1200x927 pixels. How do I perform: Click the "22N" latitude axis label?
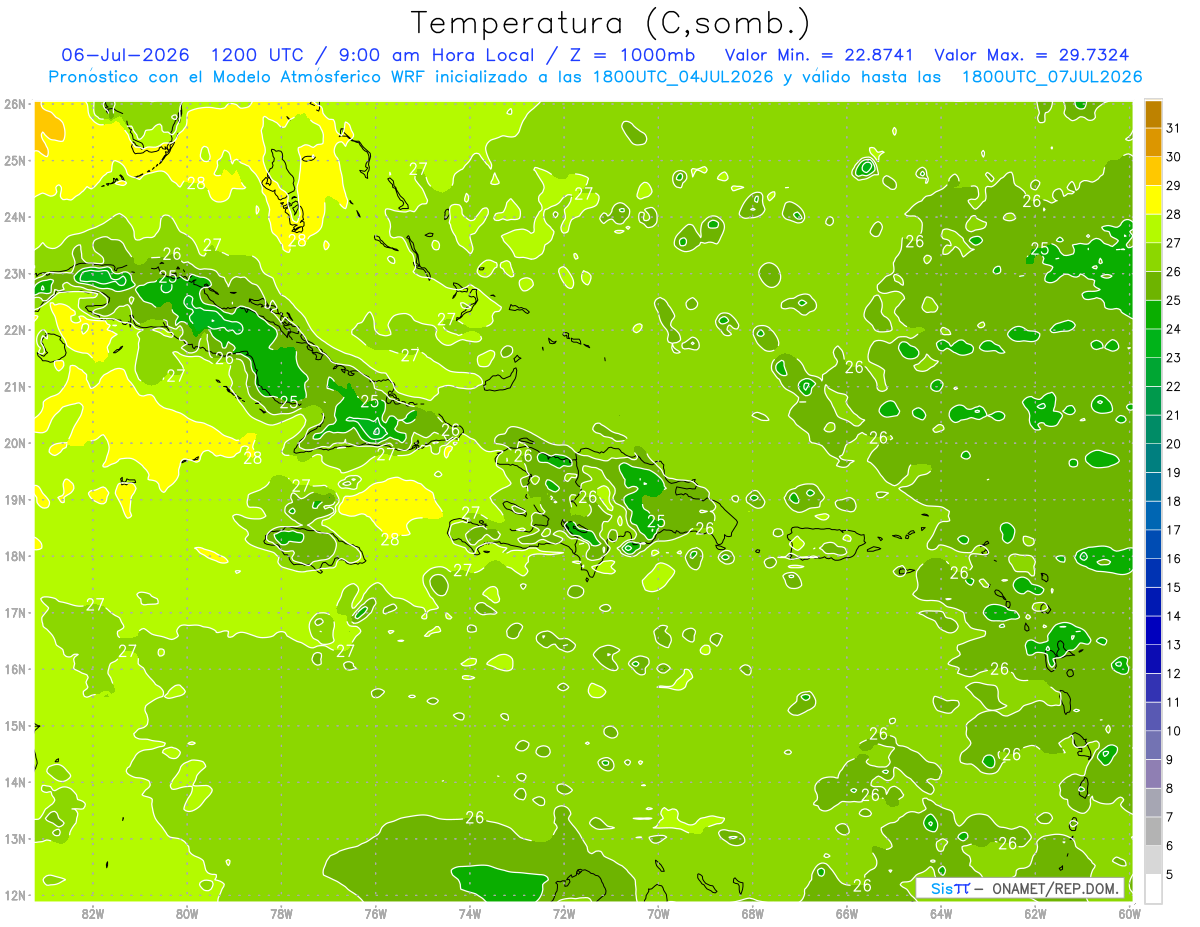click(x=15, y=330)
